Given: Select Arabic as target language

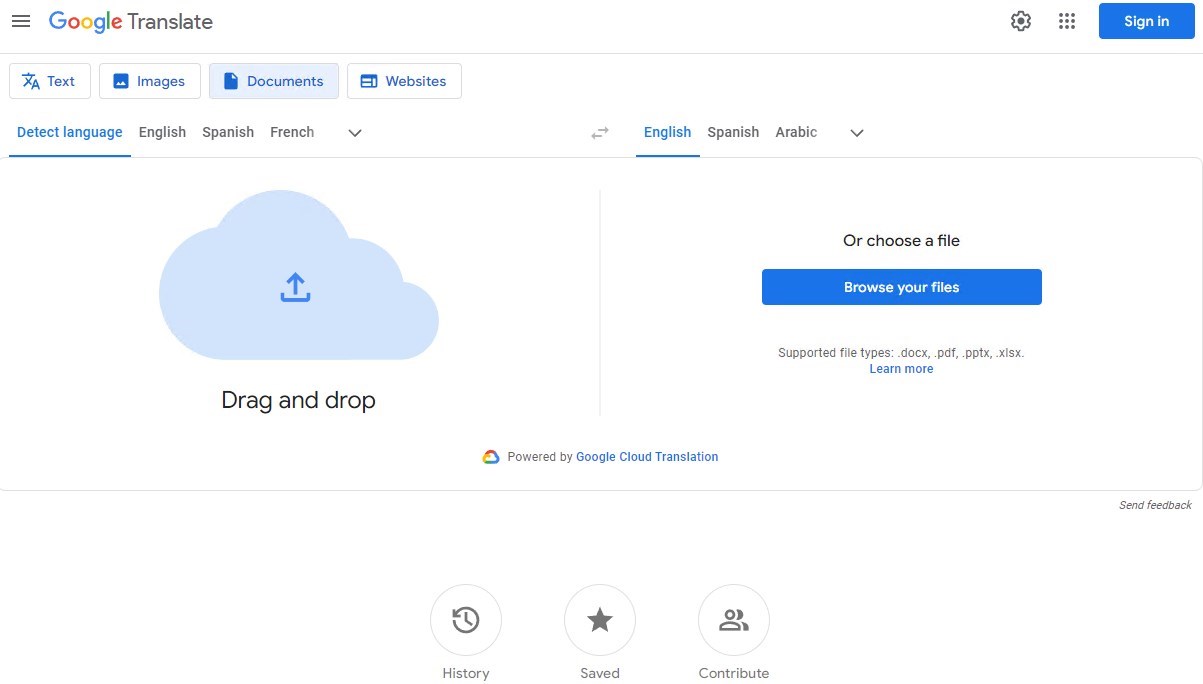Looking at the screenshot, I should (x=796, y=132).
